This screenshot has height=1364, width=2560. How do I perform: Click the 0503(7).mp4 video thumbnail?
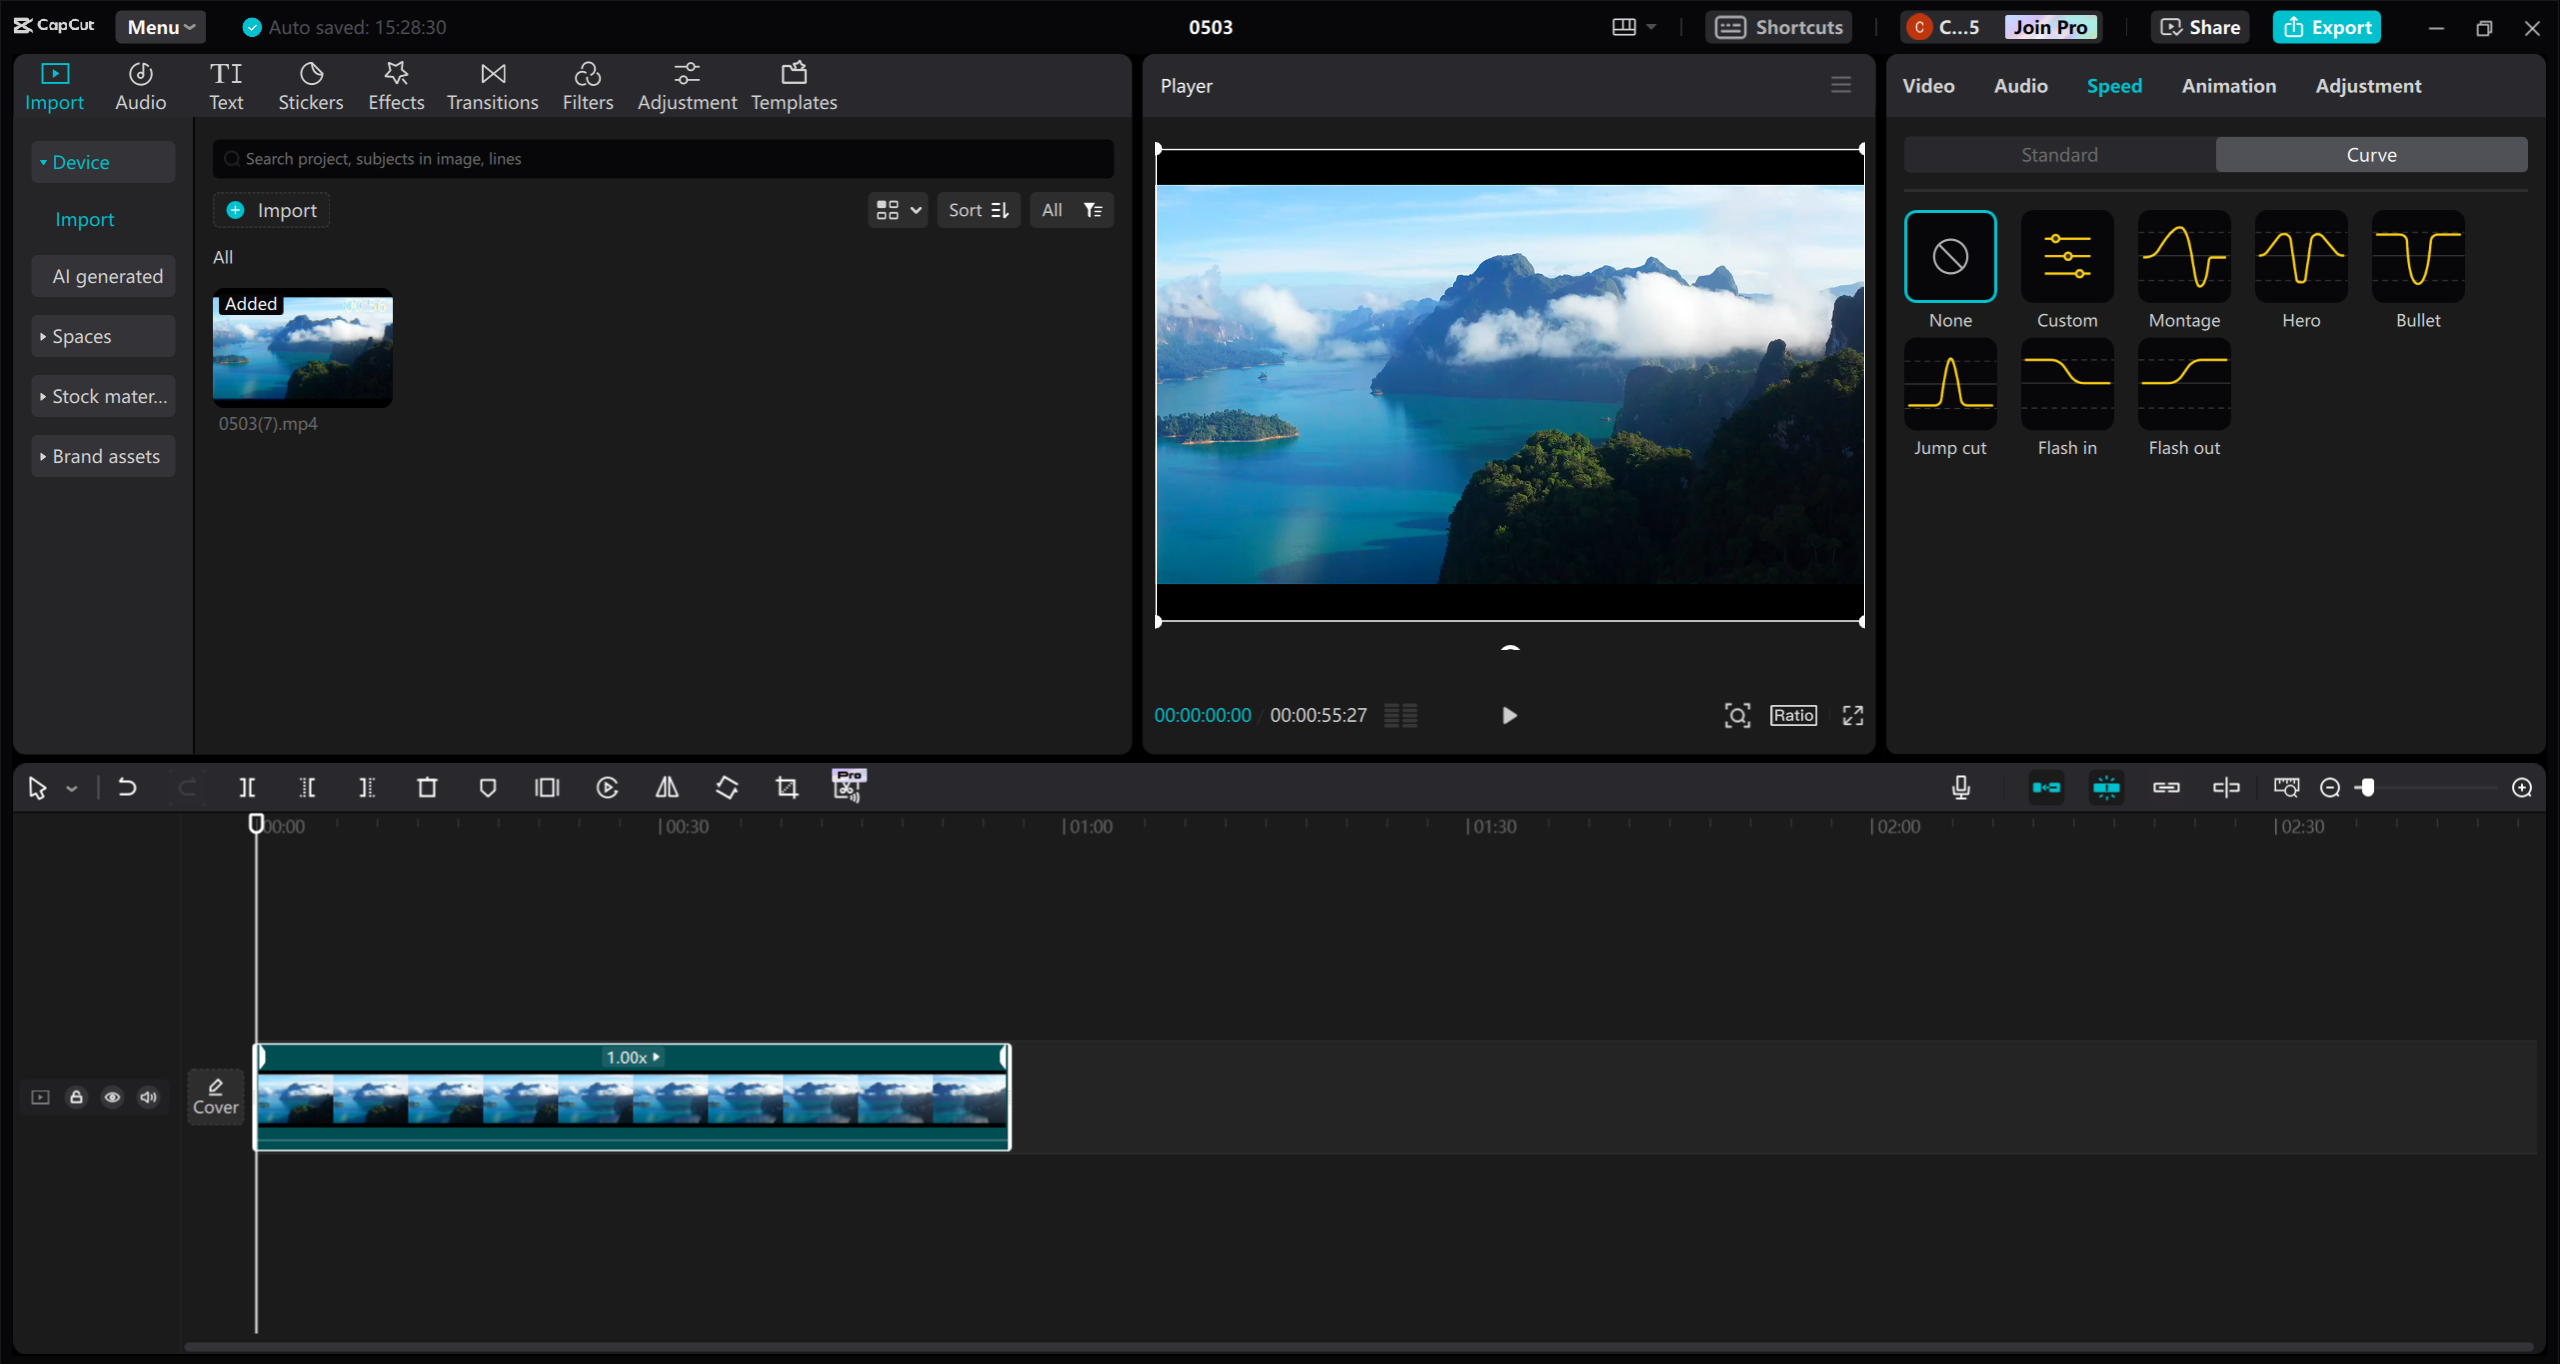point(305,349)
